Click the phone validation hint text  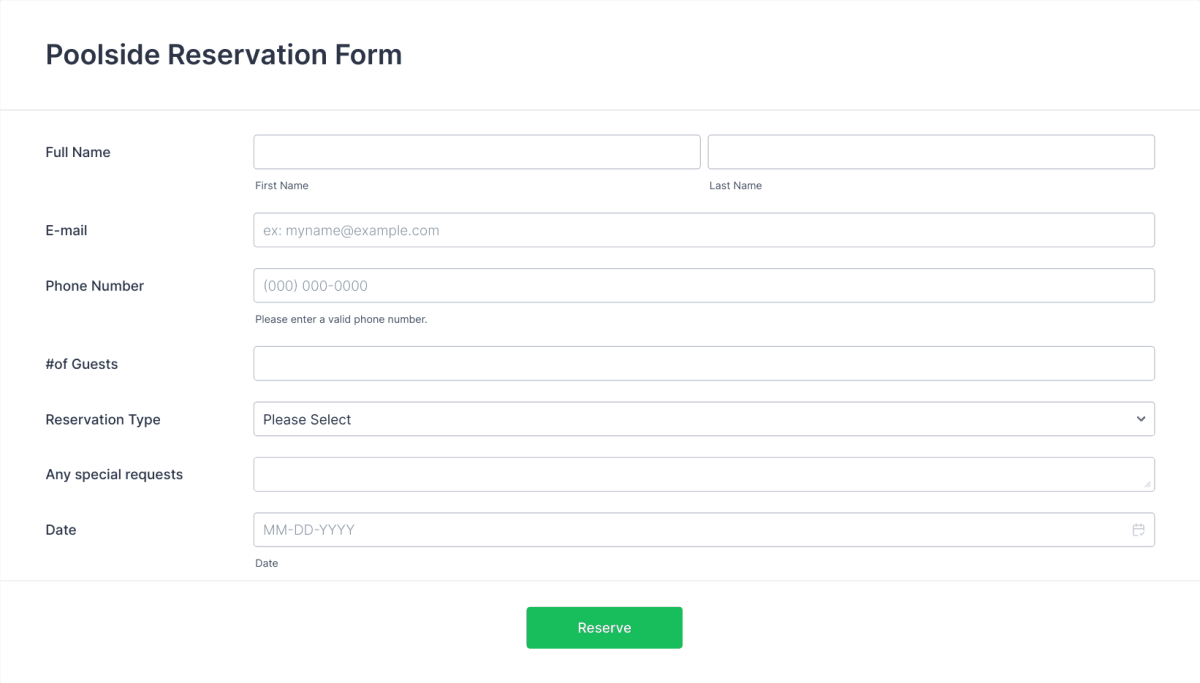click(341, 319)
